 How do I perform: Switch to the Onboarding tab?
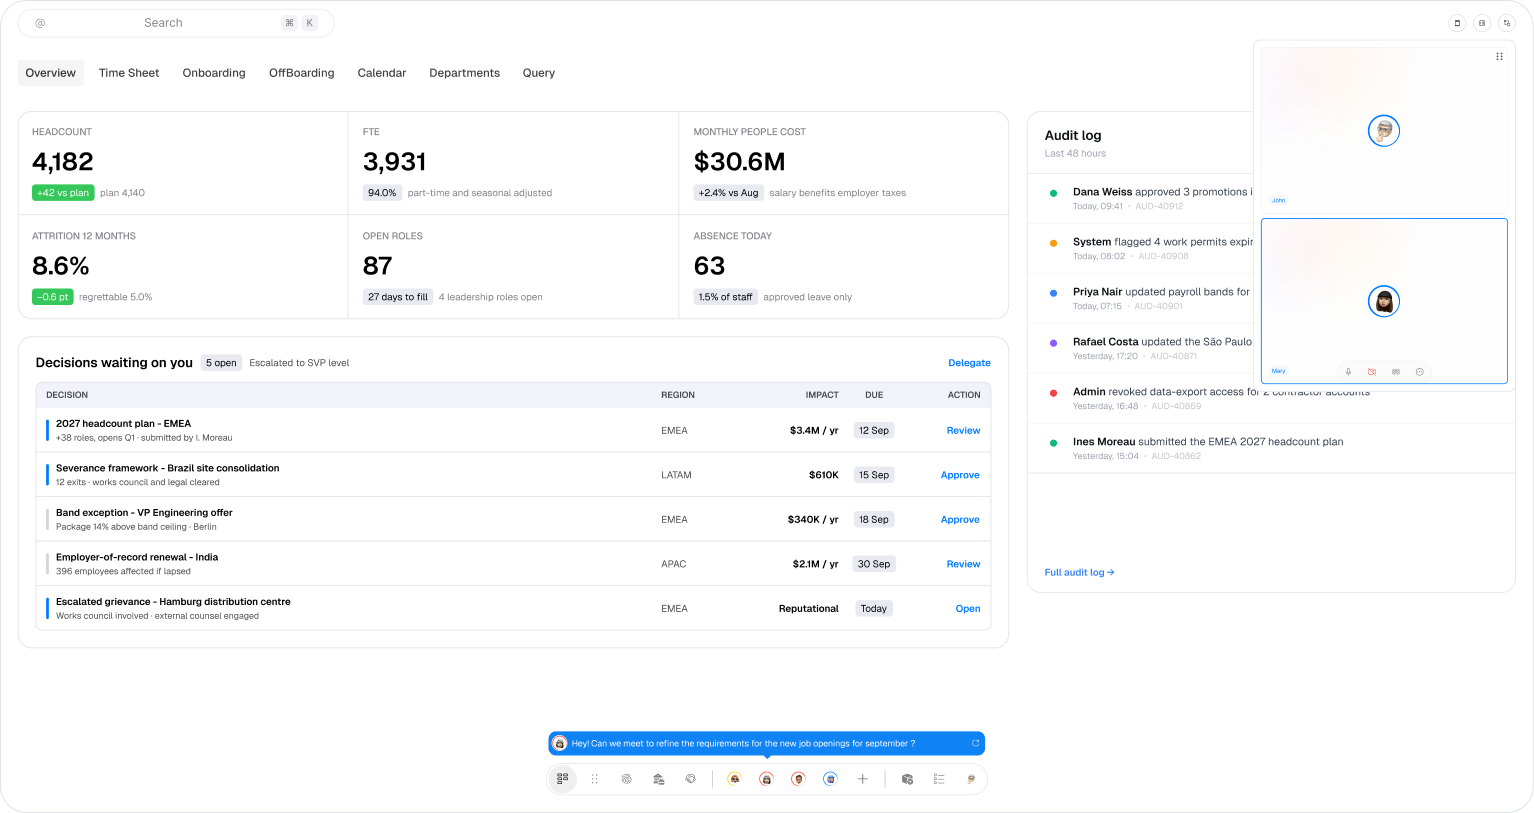[x=214, y=73]
